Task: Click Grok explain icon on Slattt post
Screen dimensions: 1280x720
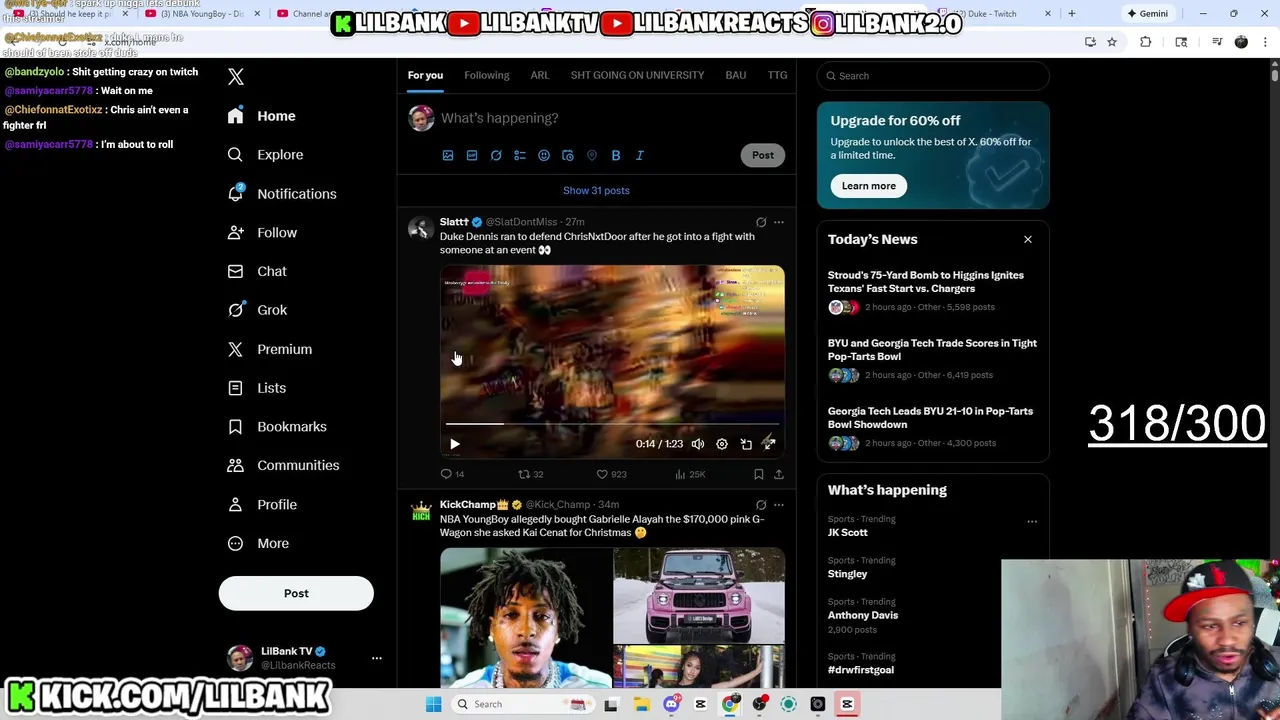Action: 761,223
